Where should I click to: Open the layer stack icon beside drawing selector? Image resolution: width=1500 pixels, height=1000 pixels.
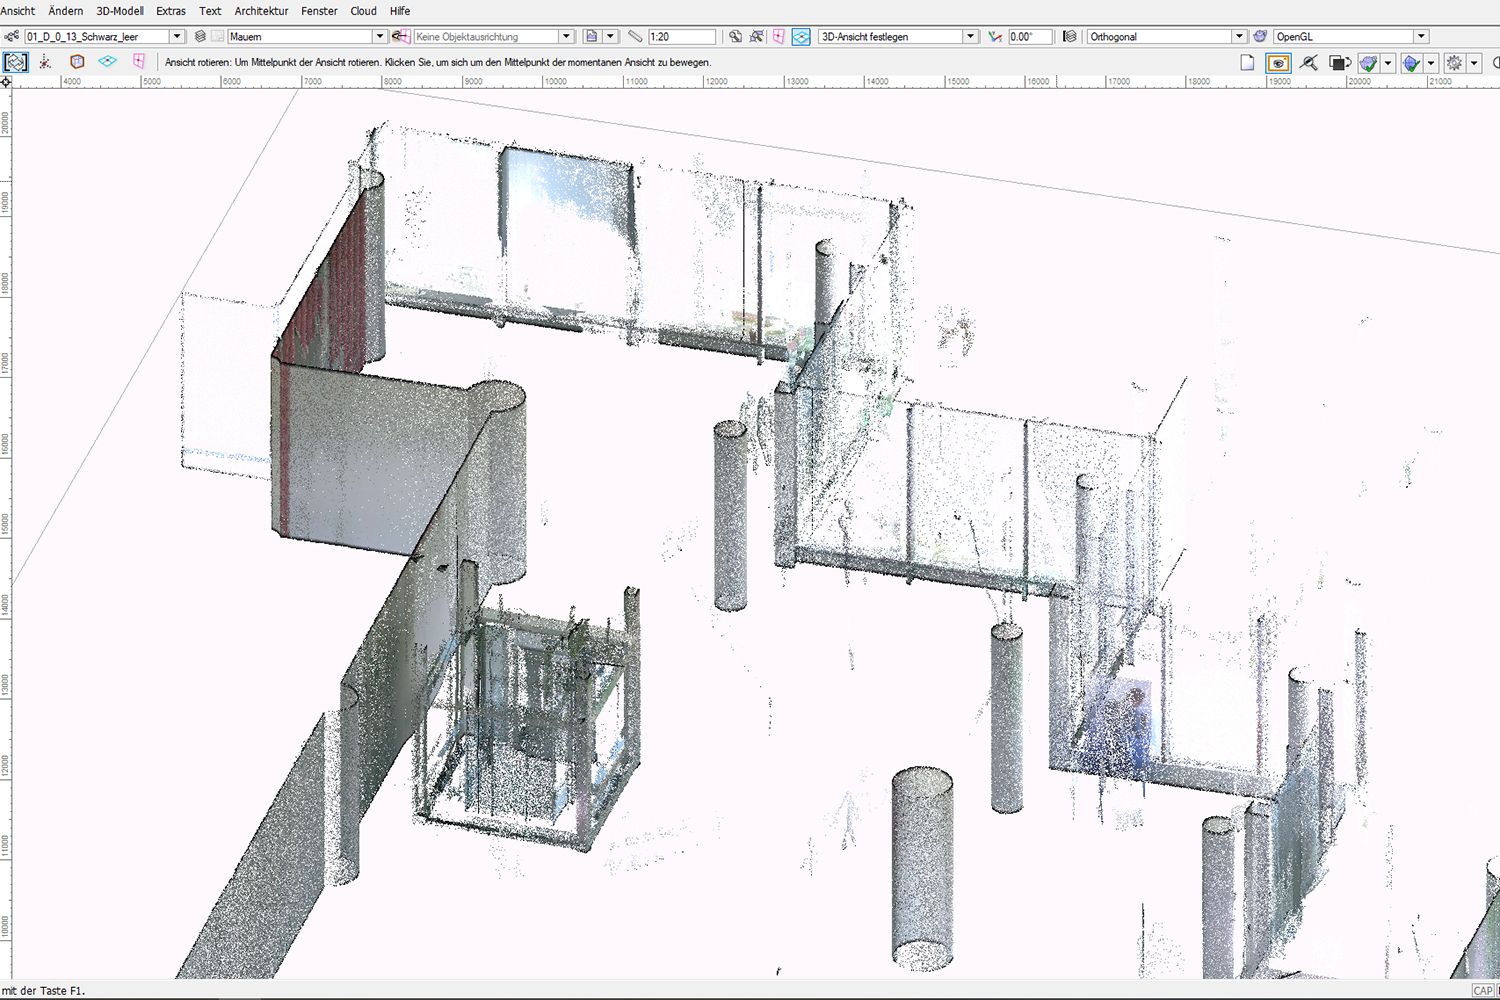(199, 36)
